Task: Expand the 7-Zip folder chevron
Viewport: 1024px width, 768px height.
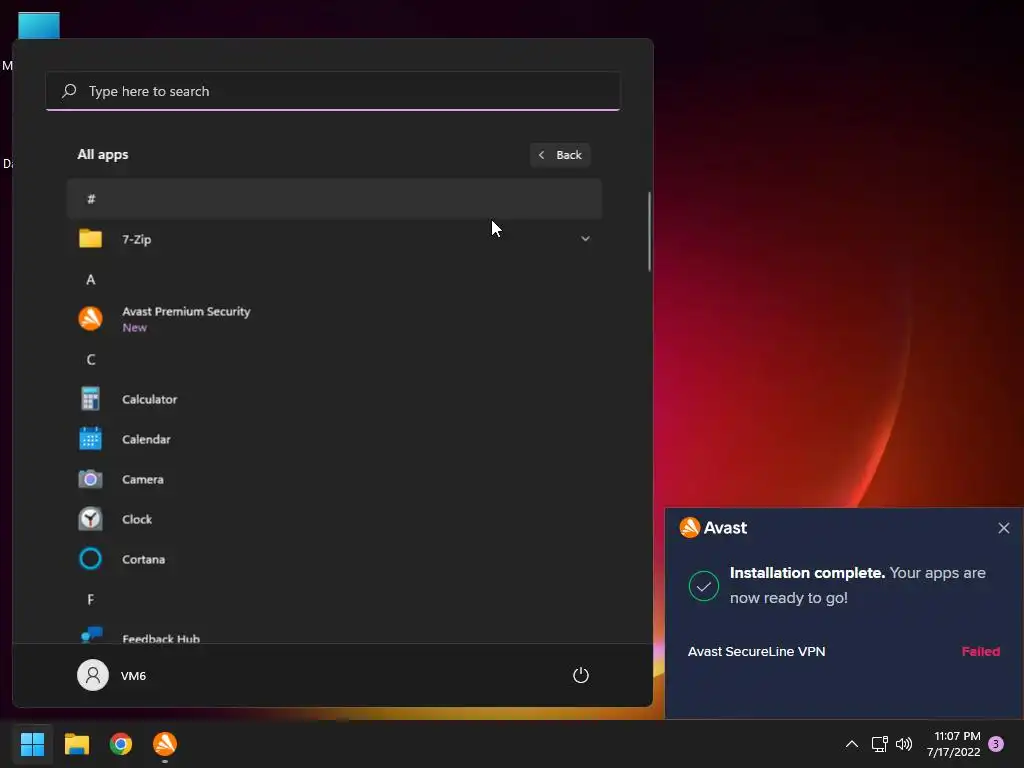Action: pyautogui.click(x=585, y=239)
